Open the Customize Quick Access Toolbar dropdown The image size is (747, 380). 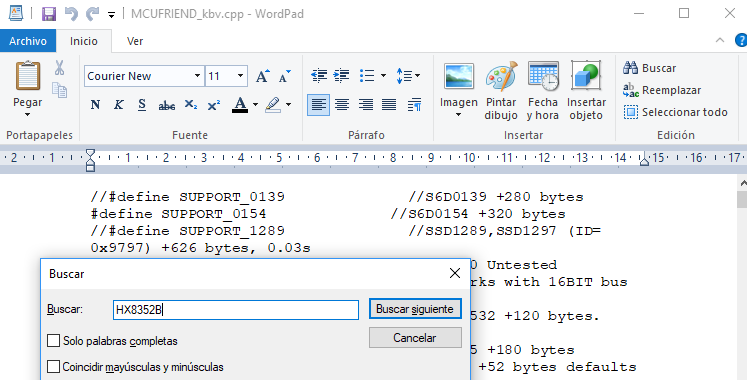(111, 15)
